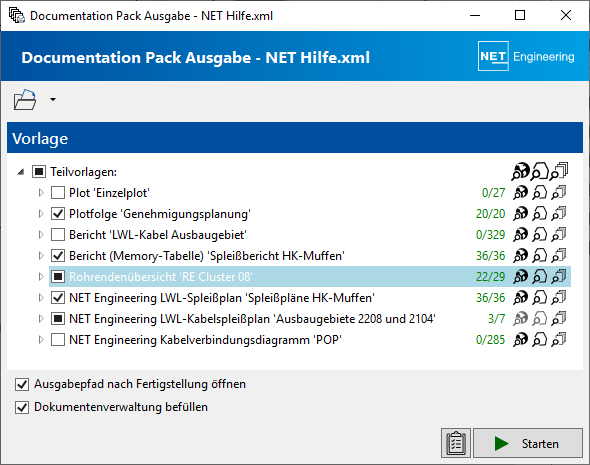The image size is (590, 465).
Task: Open the dropdown arrow next to folder icon
Action: (53, 99)
